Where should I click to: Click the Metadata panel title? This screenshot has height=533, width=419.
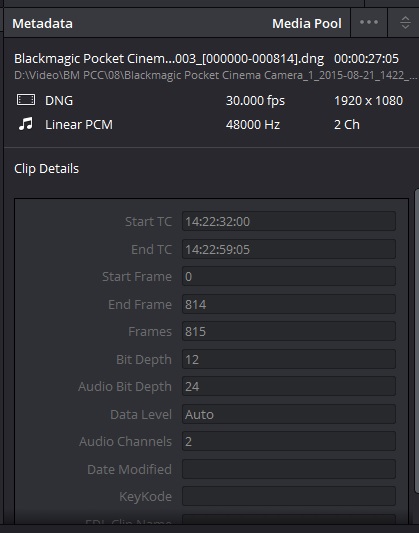[42, 23]
